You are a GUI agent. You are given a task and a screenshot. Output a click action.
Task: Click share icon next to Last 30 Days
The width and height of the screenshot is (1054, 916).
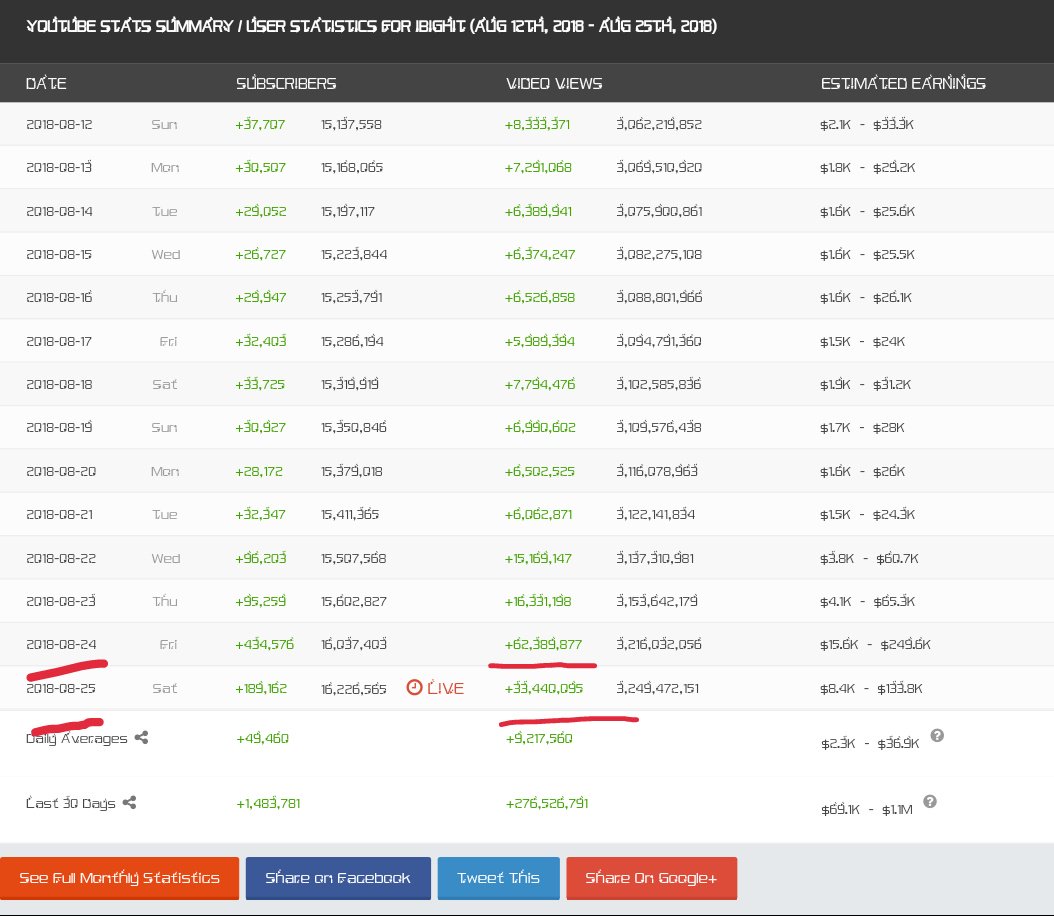(129, 802)
